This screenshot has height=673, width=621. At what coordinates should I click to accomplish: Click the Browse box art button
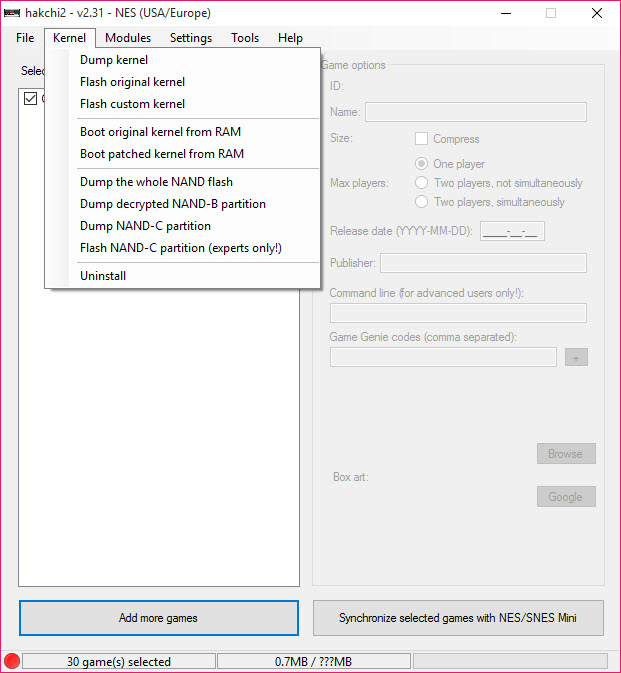566,454
